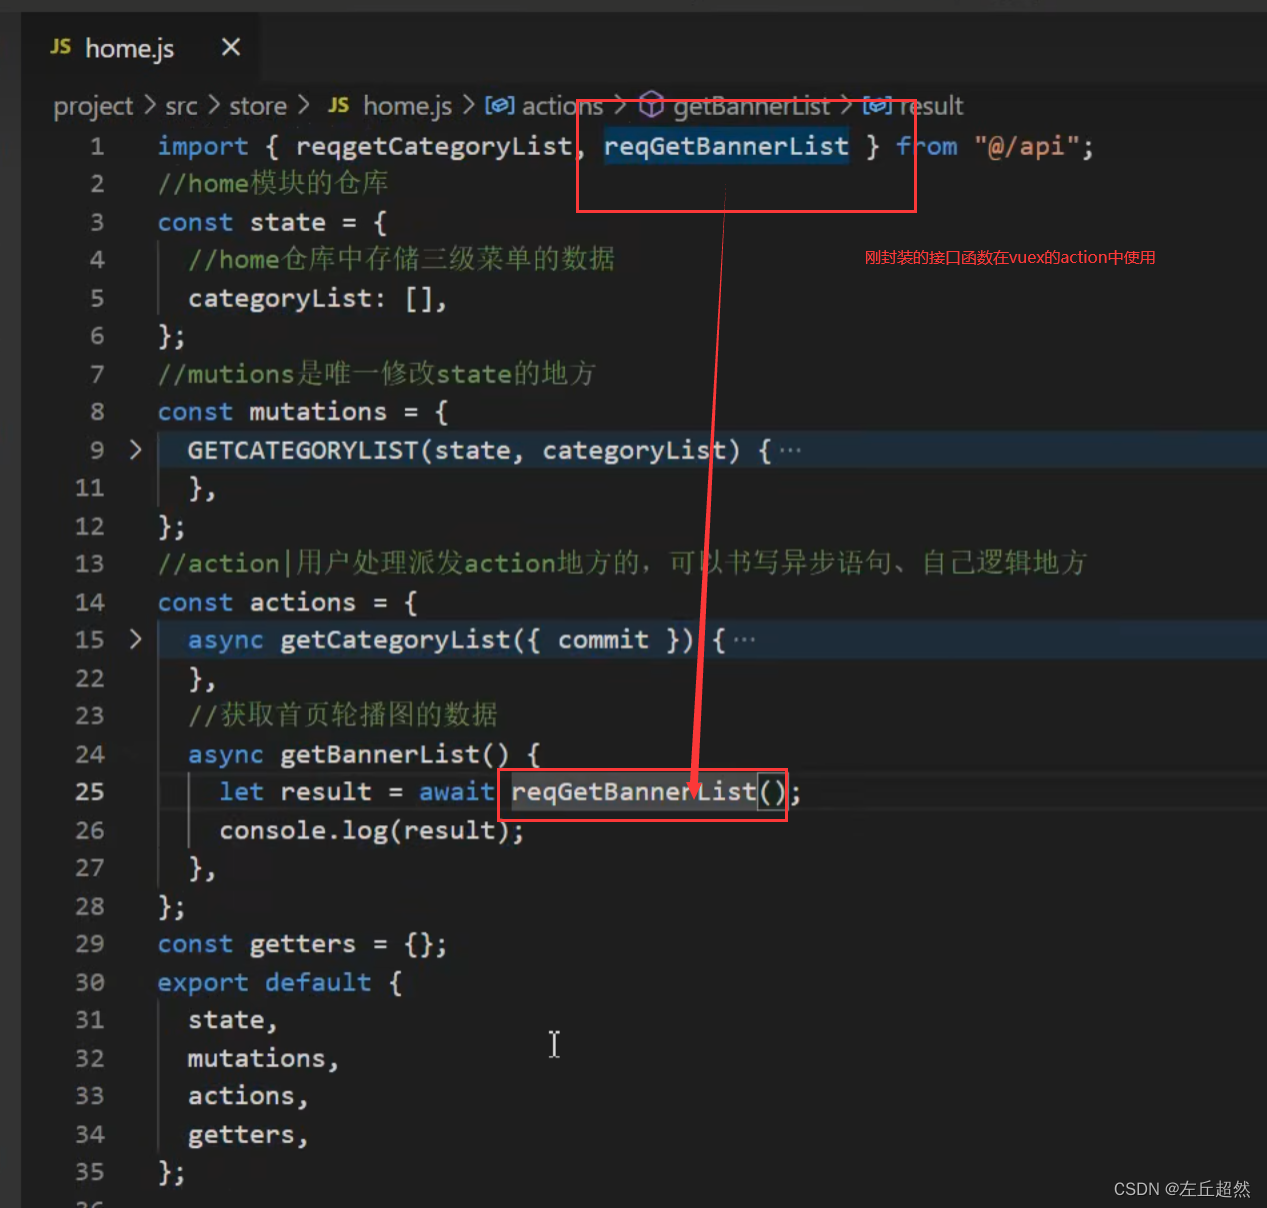The width and height of the screenshot is (1267, 1208).
Task: Click line number 25 in the gutter
Action: pyautogui.click(x=89, y=792)
